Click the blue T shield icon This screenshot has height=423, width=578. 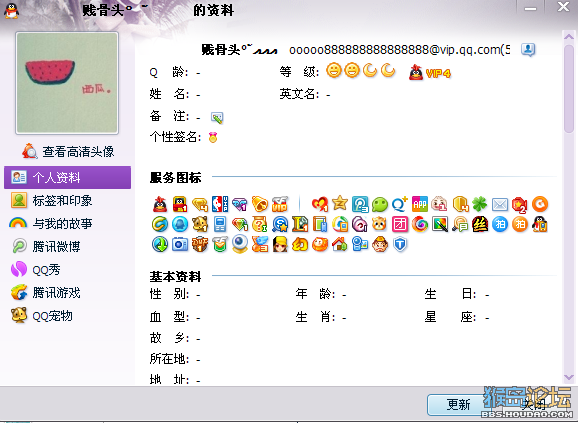[400, 244]
